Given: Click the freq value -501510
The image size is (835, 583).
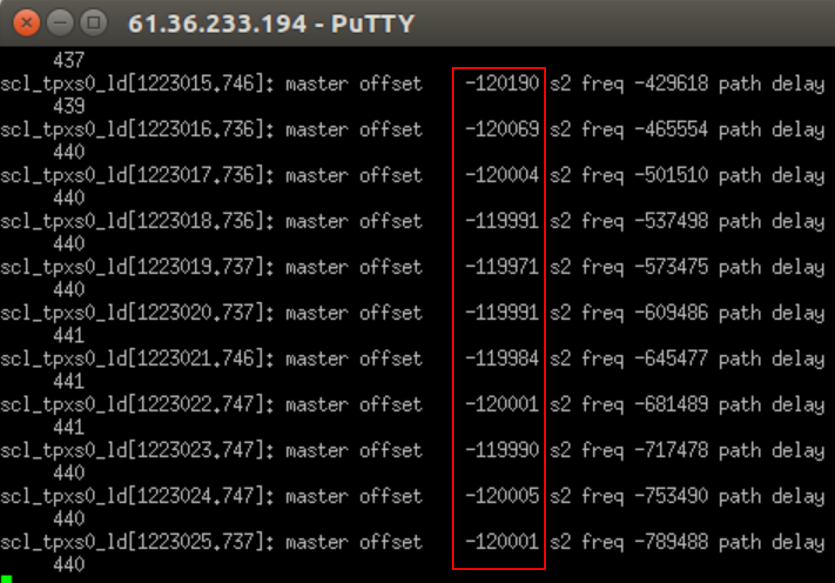Looking at the screenshot, I should [672, 175].
